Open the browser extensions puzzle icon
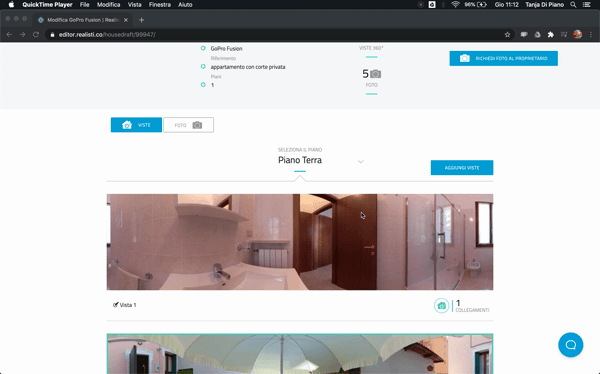600x374 pixels. click(551, 34)
